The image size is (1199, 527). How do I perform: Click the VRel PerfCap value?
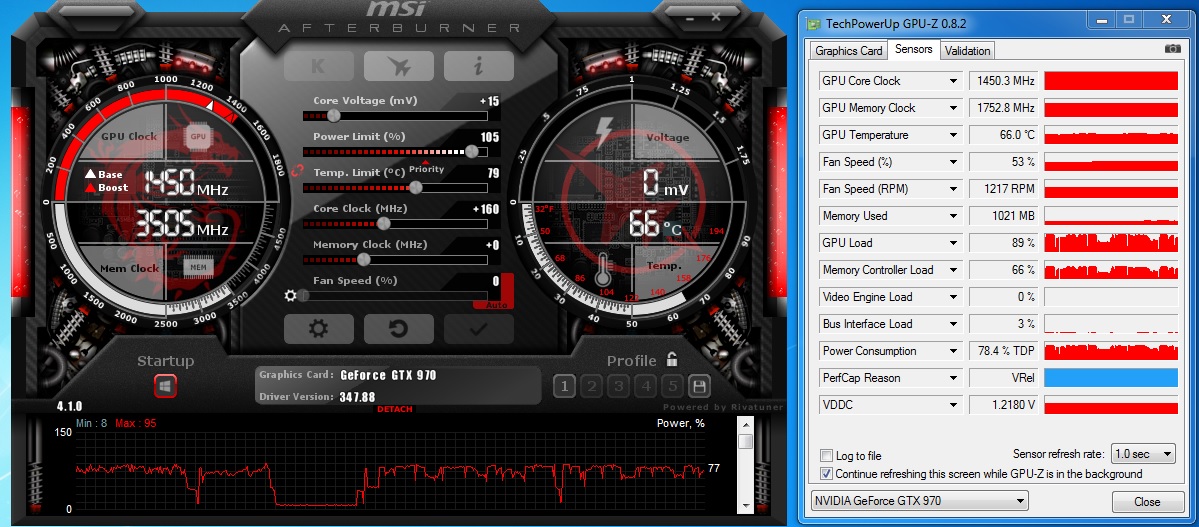1003,378
